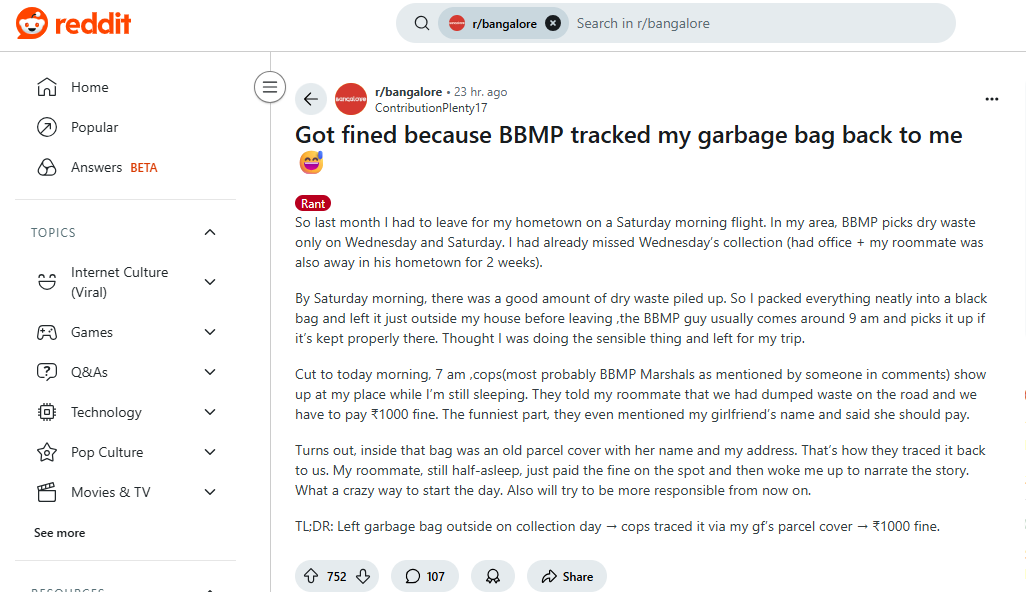Image resolution: width=1026 pixels, height=592 pixels.
Task: Go to Home in sidebar
Action: pos(89,87)
